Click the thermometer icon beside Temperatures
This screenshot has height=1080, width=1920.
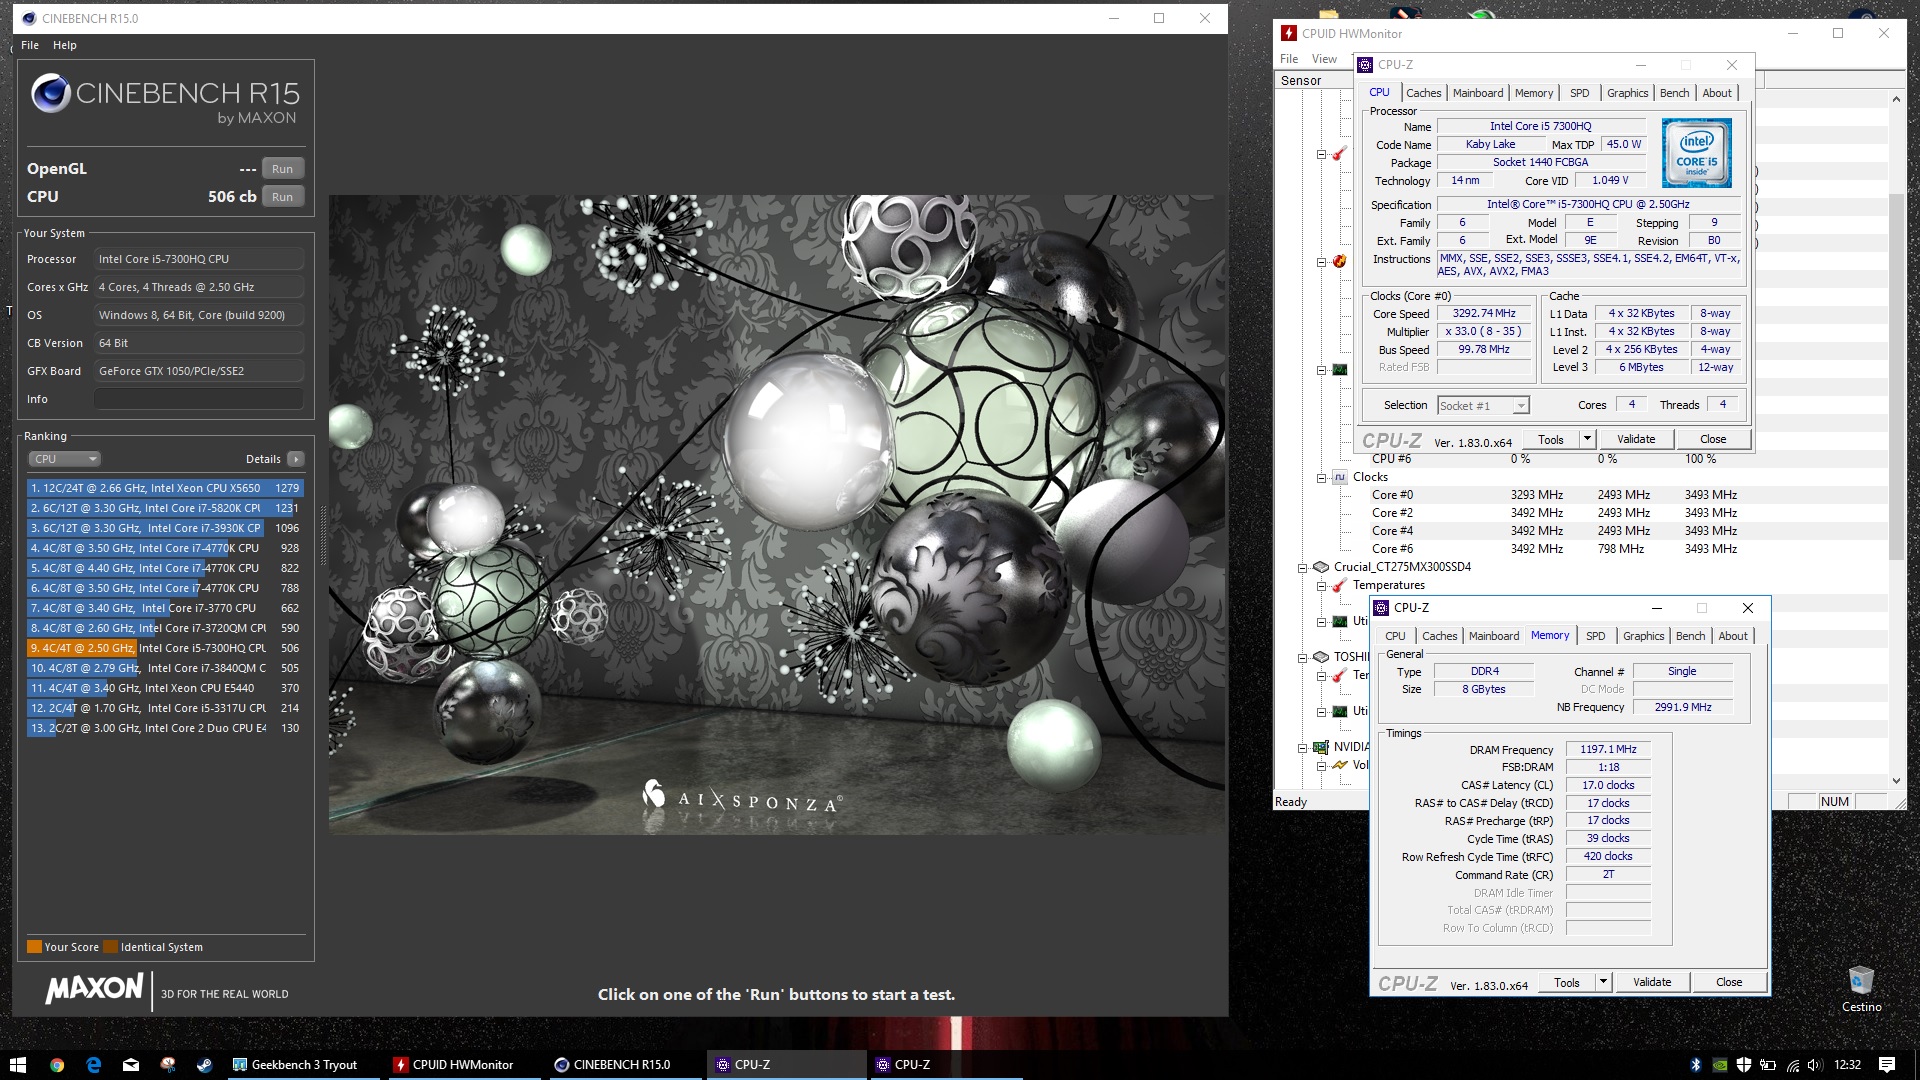point(1339,585)
